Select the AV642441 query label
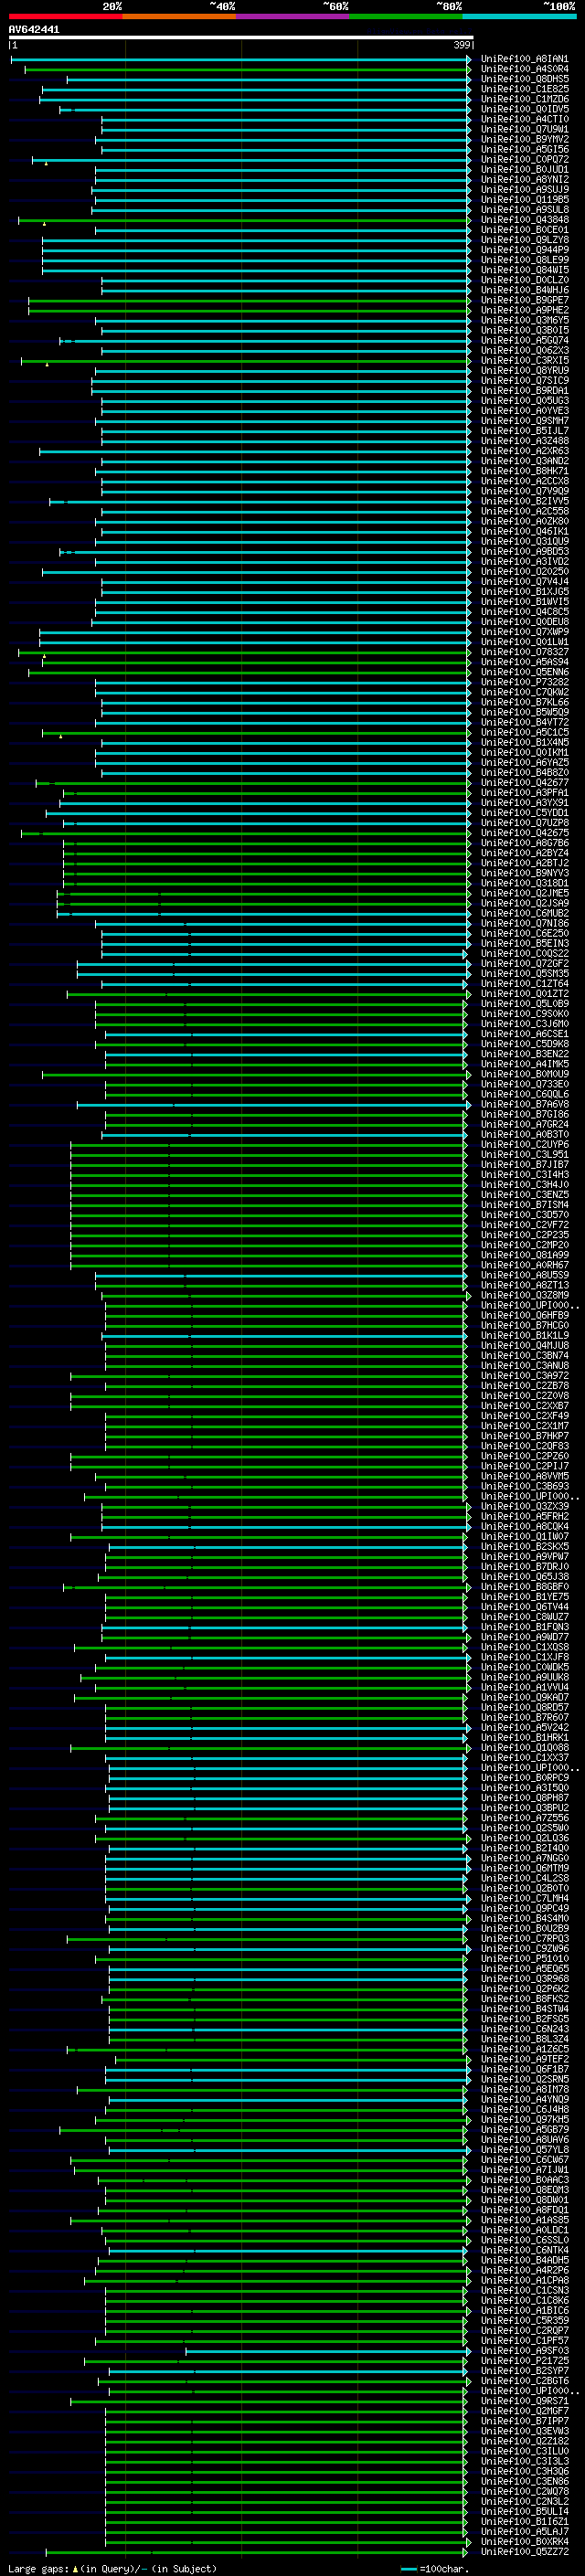 coord(34,29)
